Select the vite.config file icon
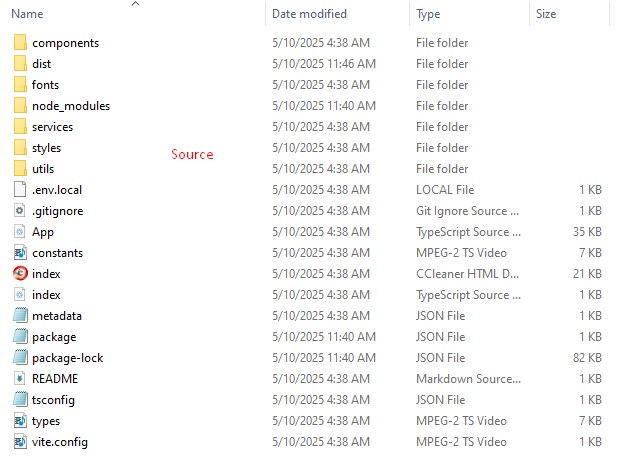The image size is (634, 468). (x=20, y=442)
